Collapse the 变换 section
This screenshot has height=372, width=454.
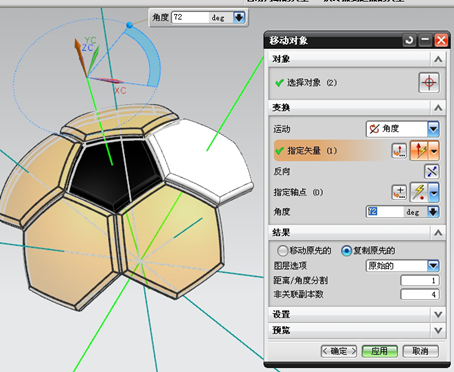tap(438, 108)
